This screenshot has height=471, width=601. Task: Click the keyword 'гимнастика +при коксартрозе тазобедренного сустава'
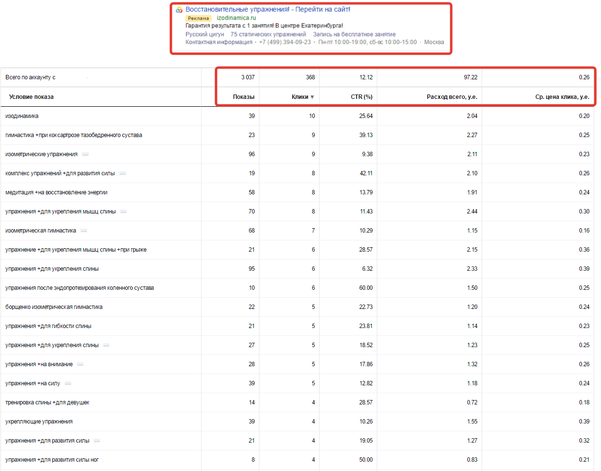tap(74, 135)
